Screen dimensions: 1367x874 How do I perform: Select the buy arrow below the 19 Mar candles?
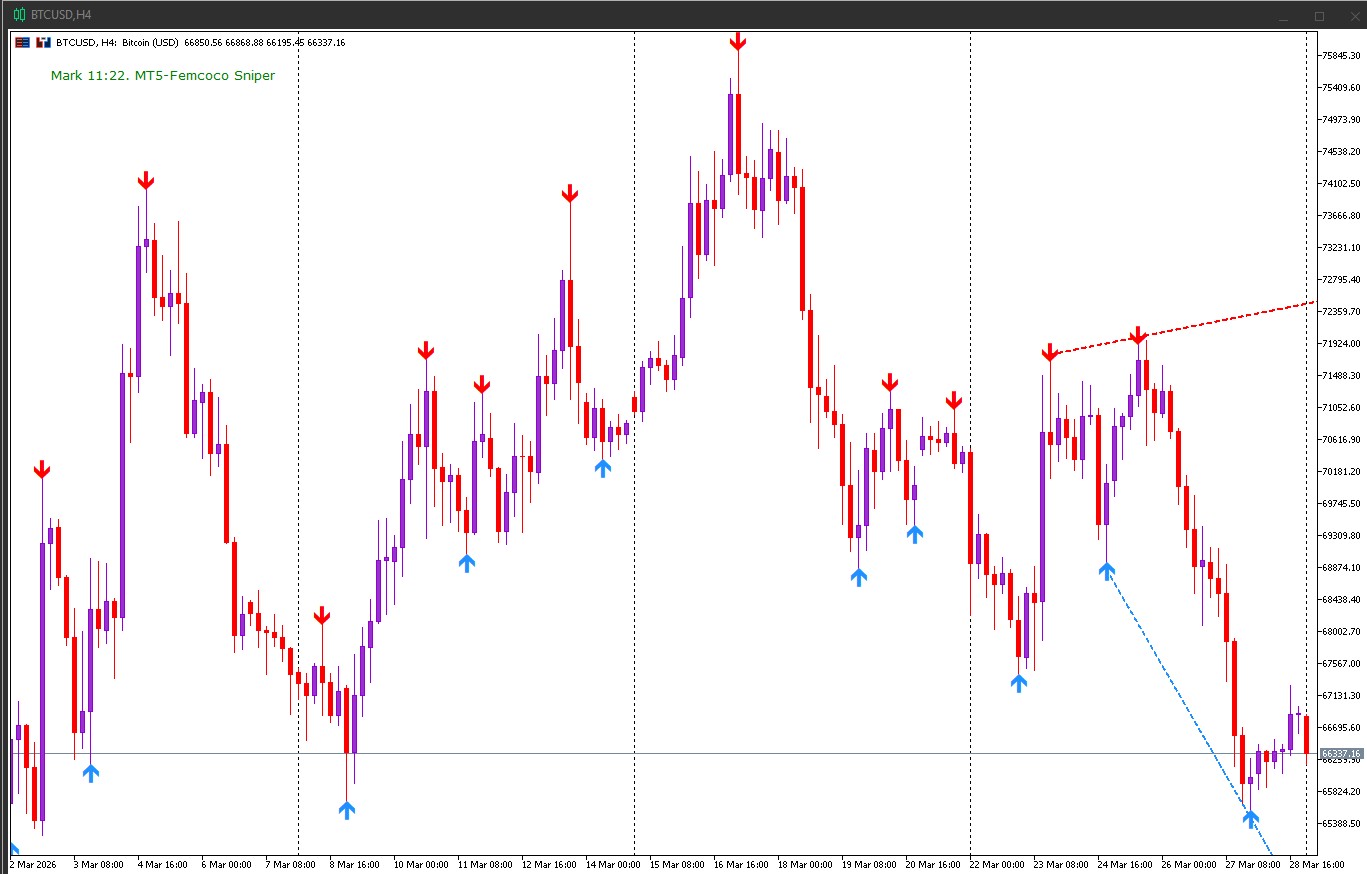pos(858,577)
